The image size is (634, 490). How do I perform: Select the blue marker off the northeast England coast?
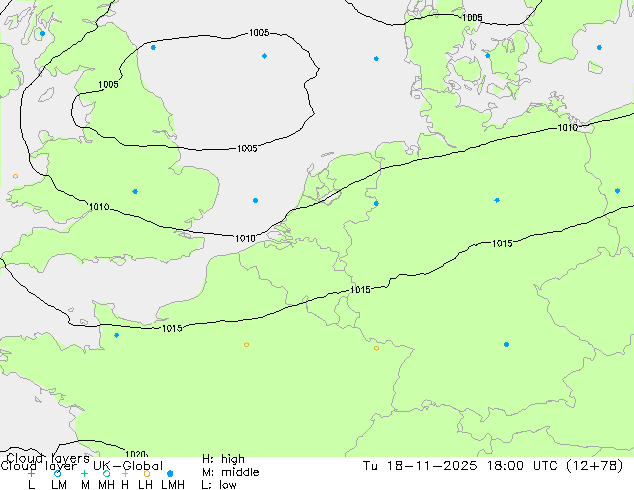(153, 48)
